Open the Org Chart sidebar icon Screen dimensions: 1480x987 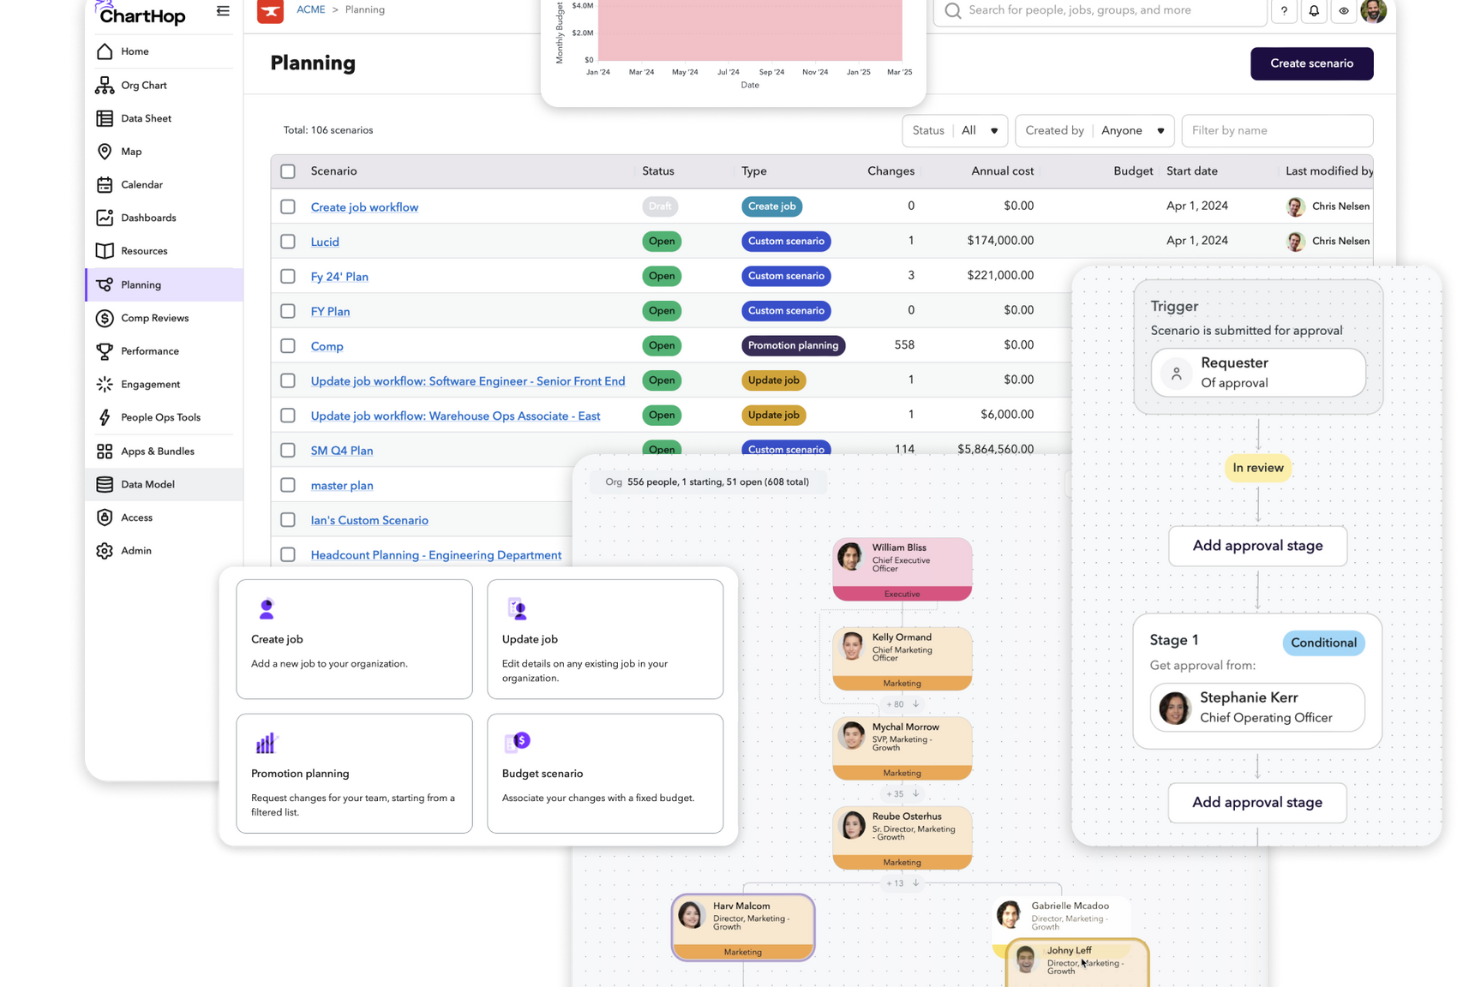tap(105, 85)
